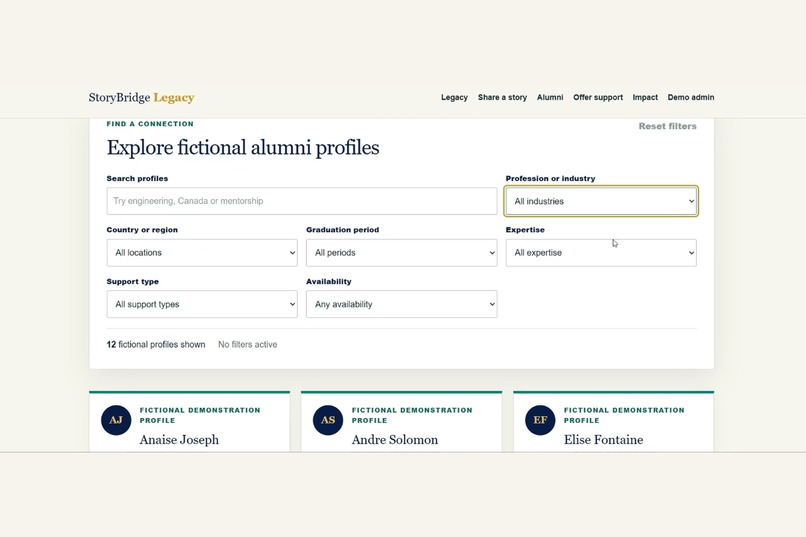Click the 'FIND A CONNECTION' label

click(150, 124)
